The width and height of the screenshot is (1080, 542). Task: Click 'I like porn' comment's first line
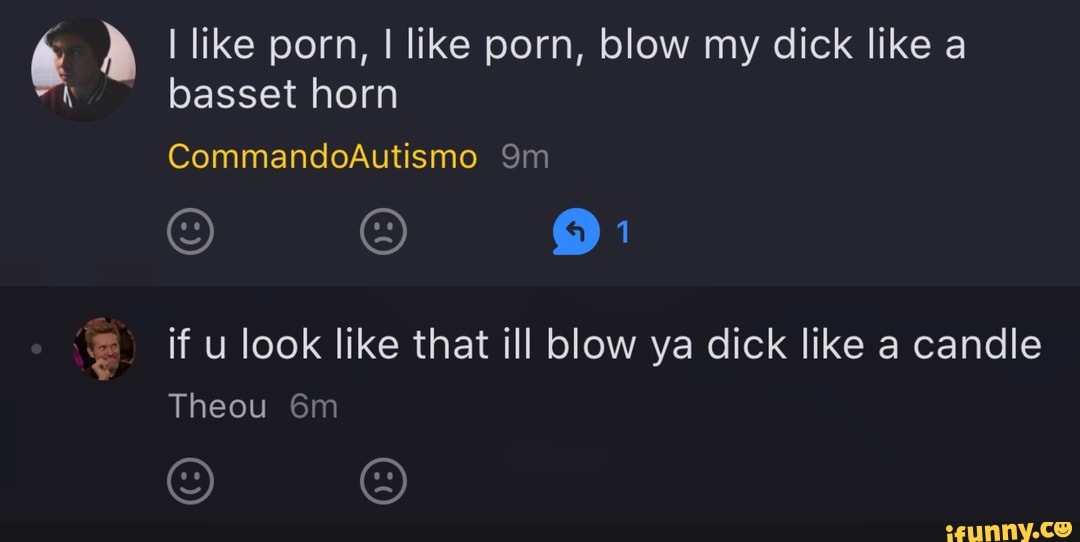point(566,46)
